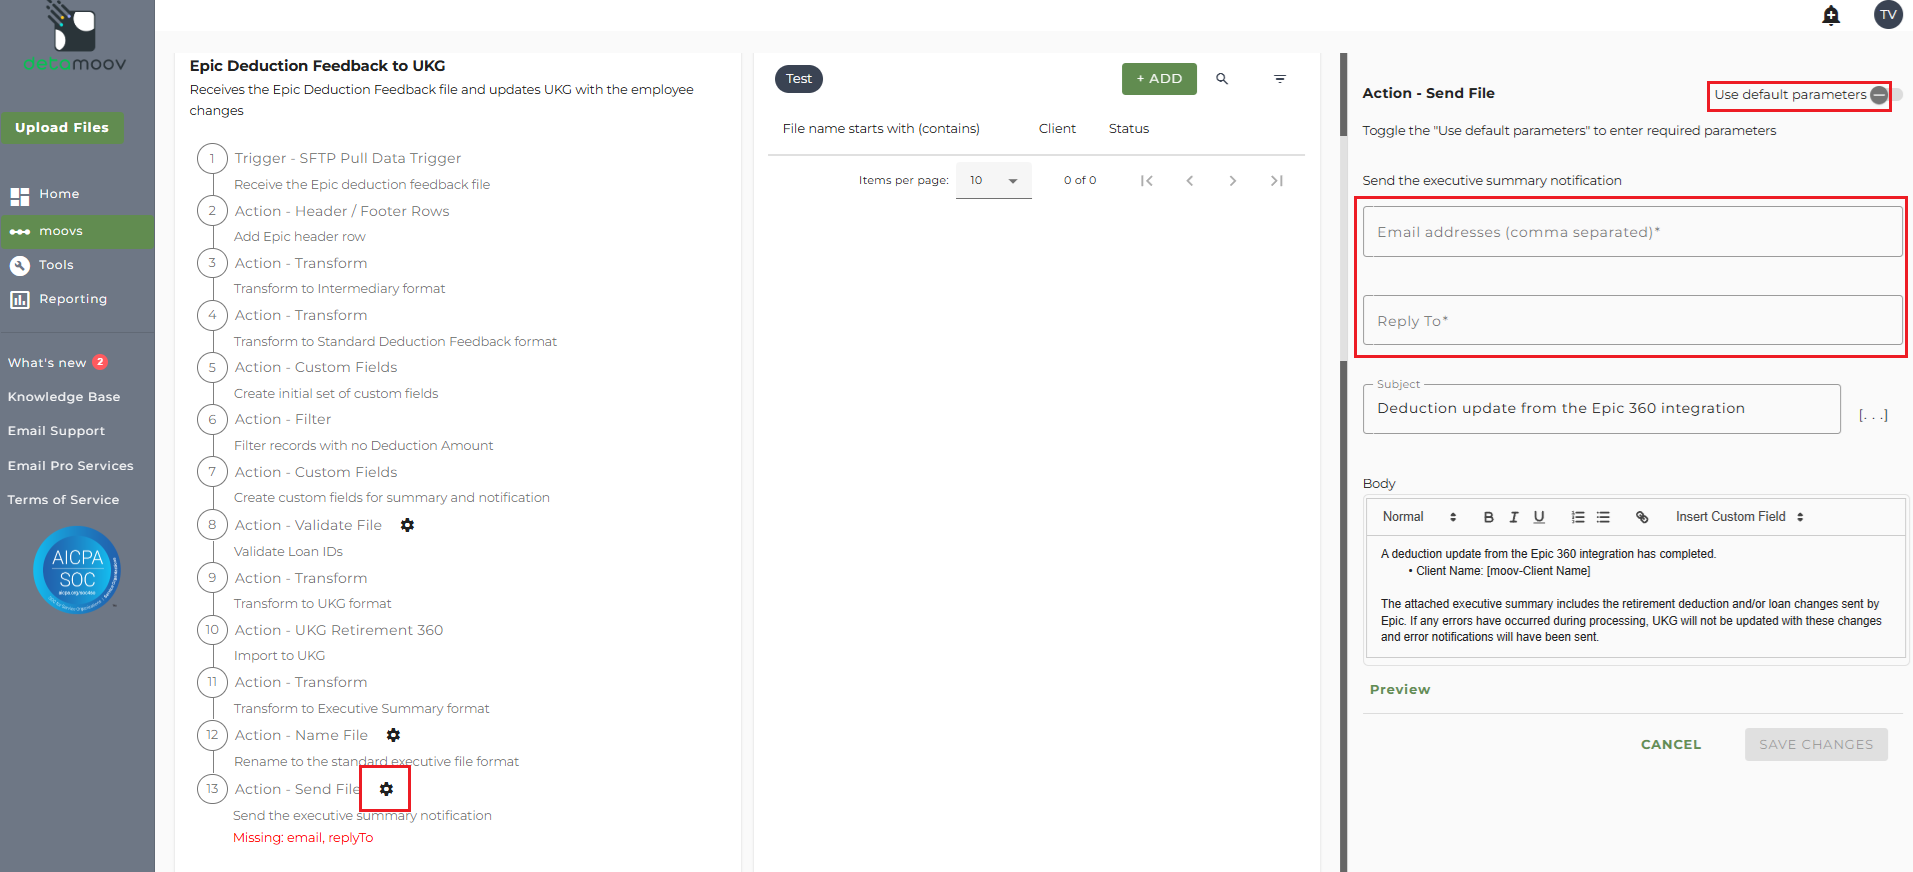Open the moovs menu item
The height and width of the screenshot is (872, 1913).
click(x=77, y=232)
